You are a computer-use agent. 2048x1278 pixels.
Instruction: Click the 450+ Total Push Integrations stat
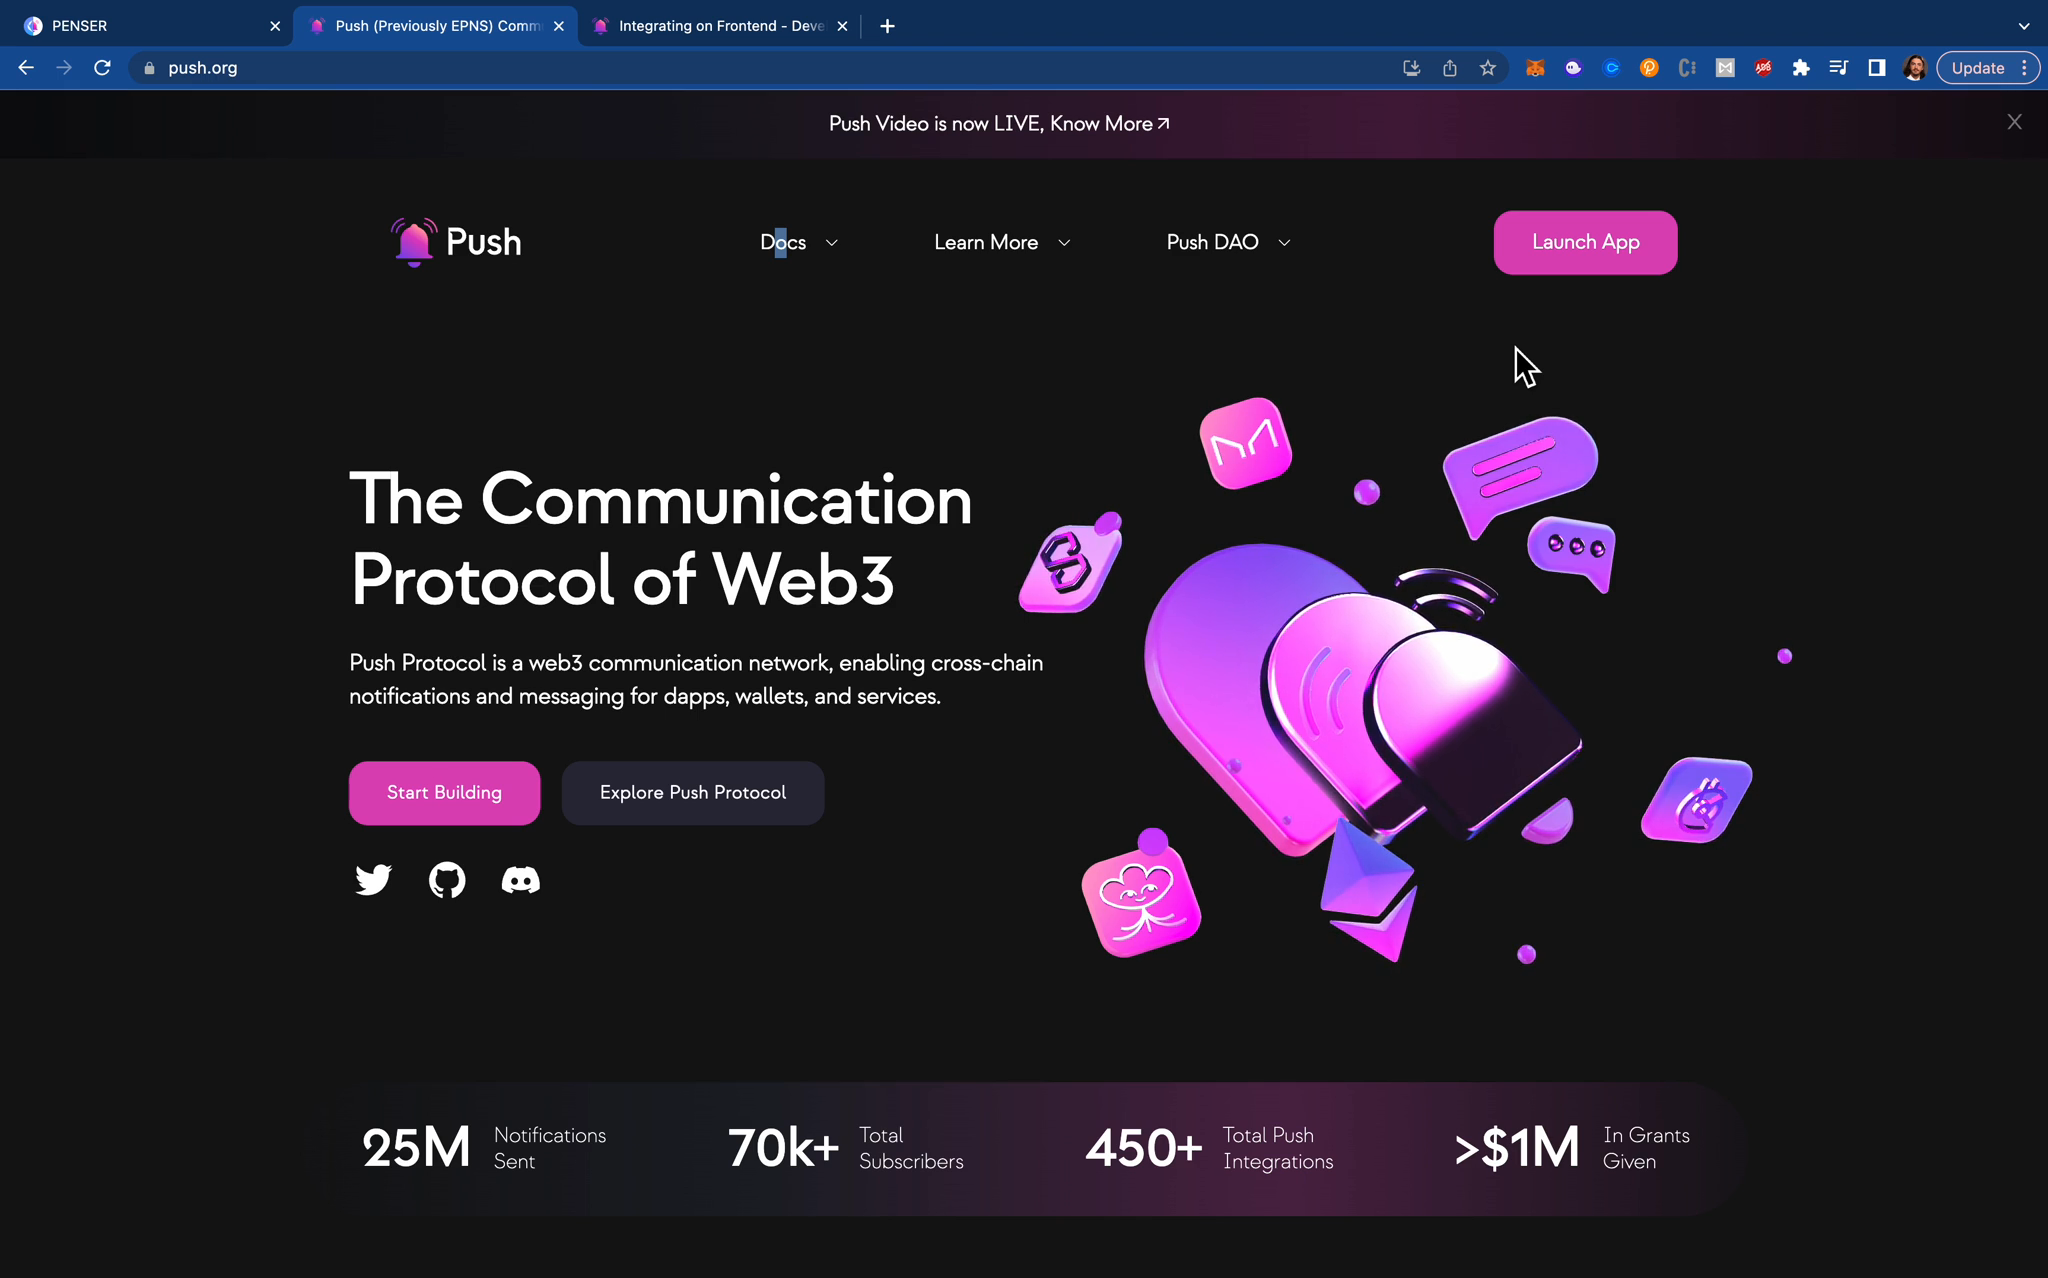1209,1147
